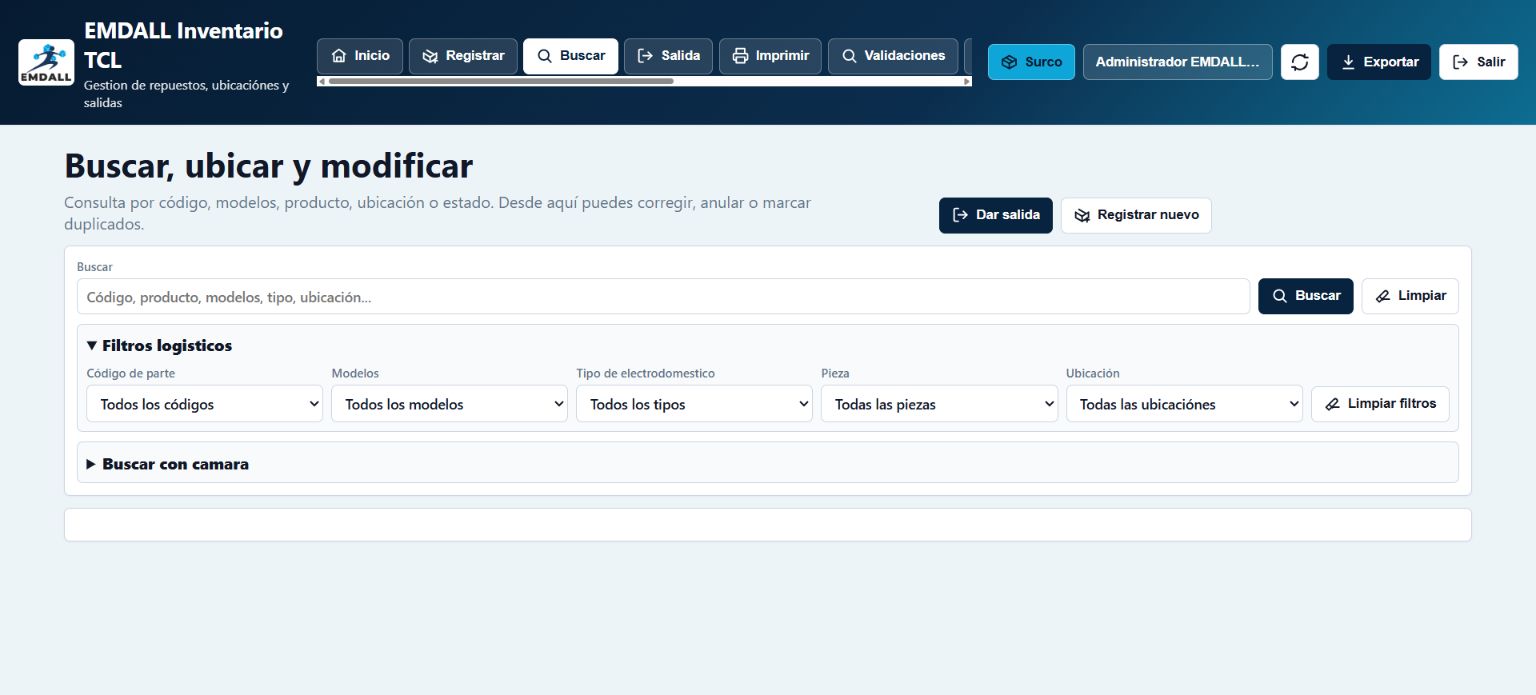Open the Modelos dropdown
The image size is (1536, 695).
point(449,404)
